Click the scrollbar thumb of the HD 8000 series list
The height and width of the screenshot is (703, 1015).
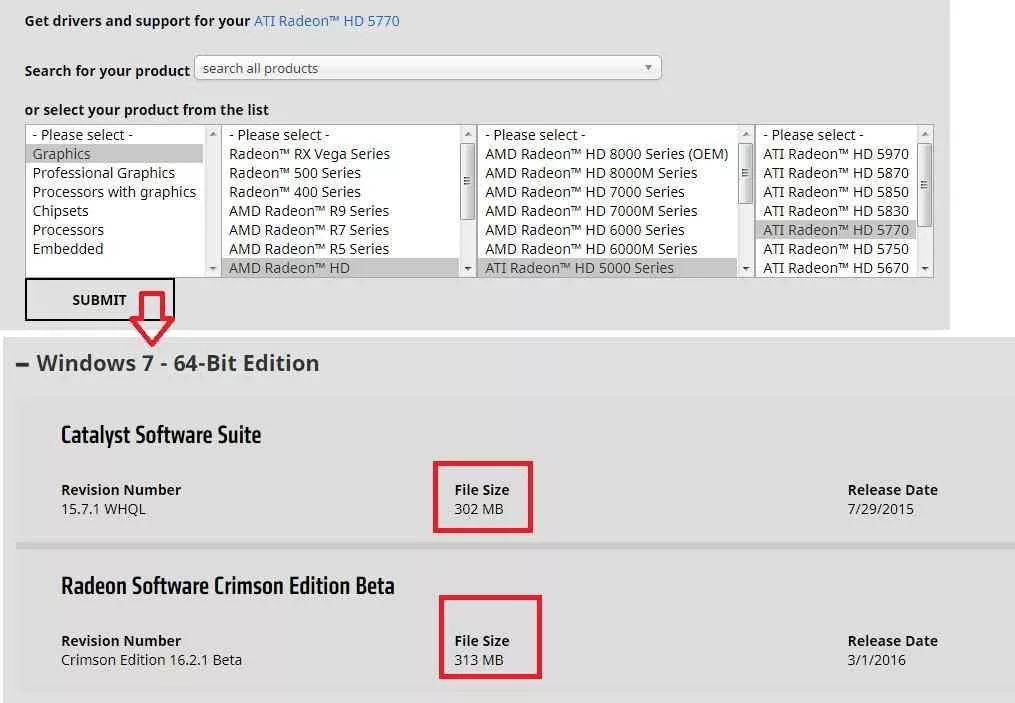click(746, 173)
